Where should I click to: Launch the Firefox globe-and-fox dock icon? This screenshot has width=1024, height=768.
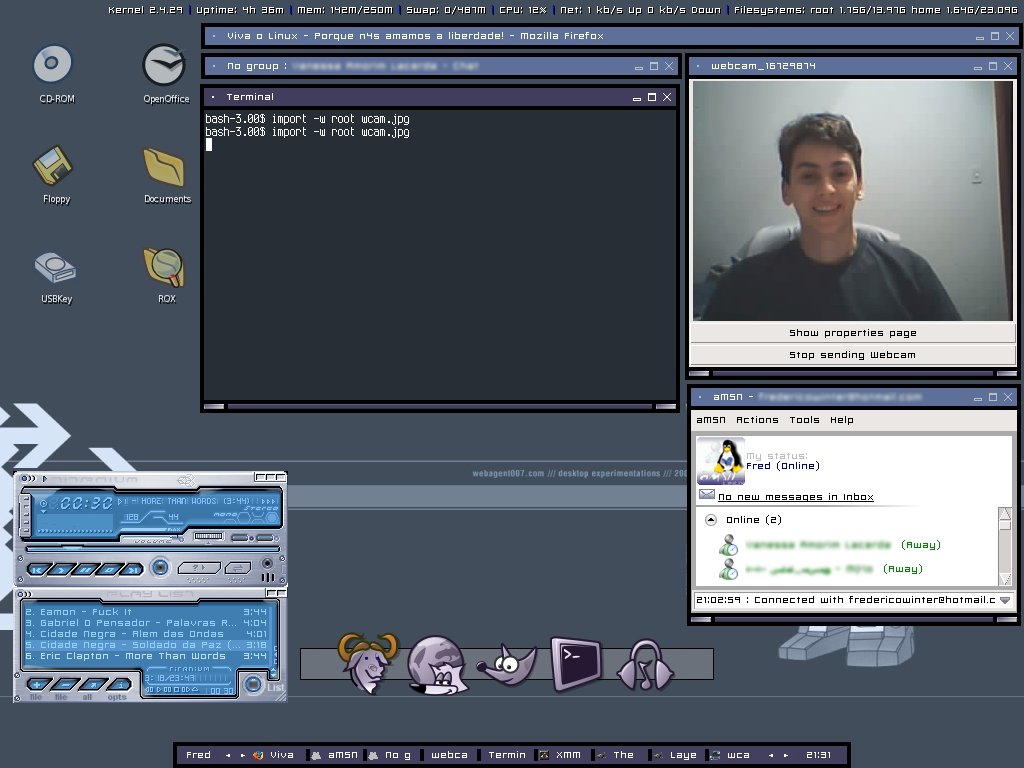437,664
